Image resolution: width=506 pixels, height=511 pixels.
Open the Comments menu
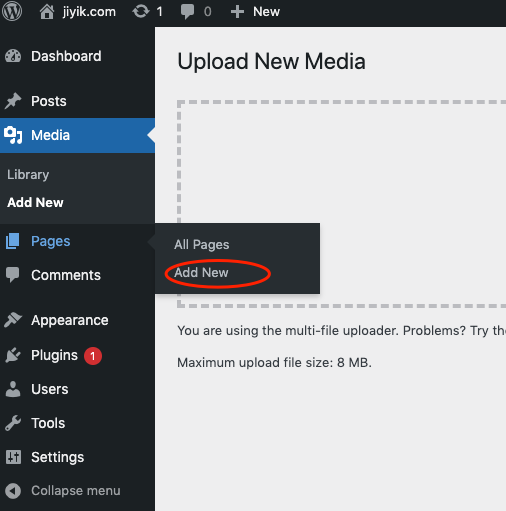coord(66,275)
